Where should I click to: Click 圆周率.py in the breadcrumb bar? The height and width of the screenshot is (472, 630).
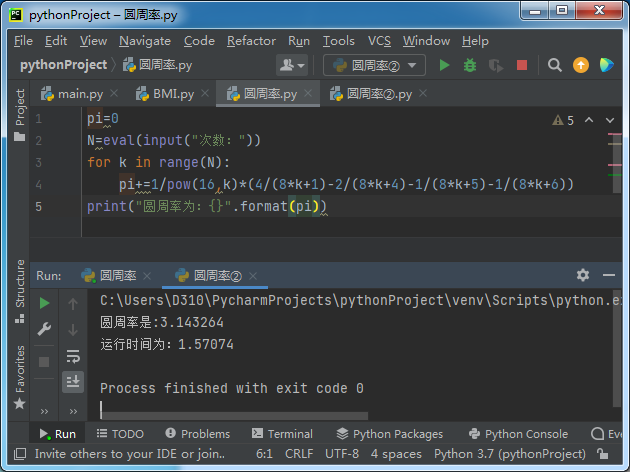[158, 65]
